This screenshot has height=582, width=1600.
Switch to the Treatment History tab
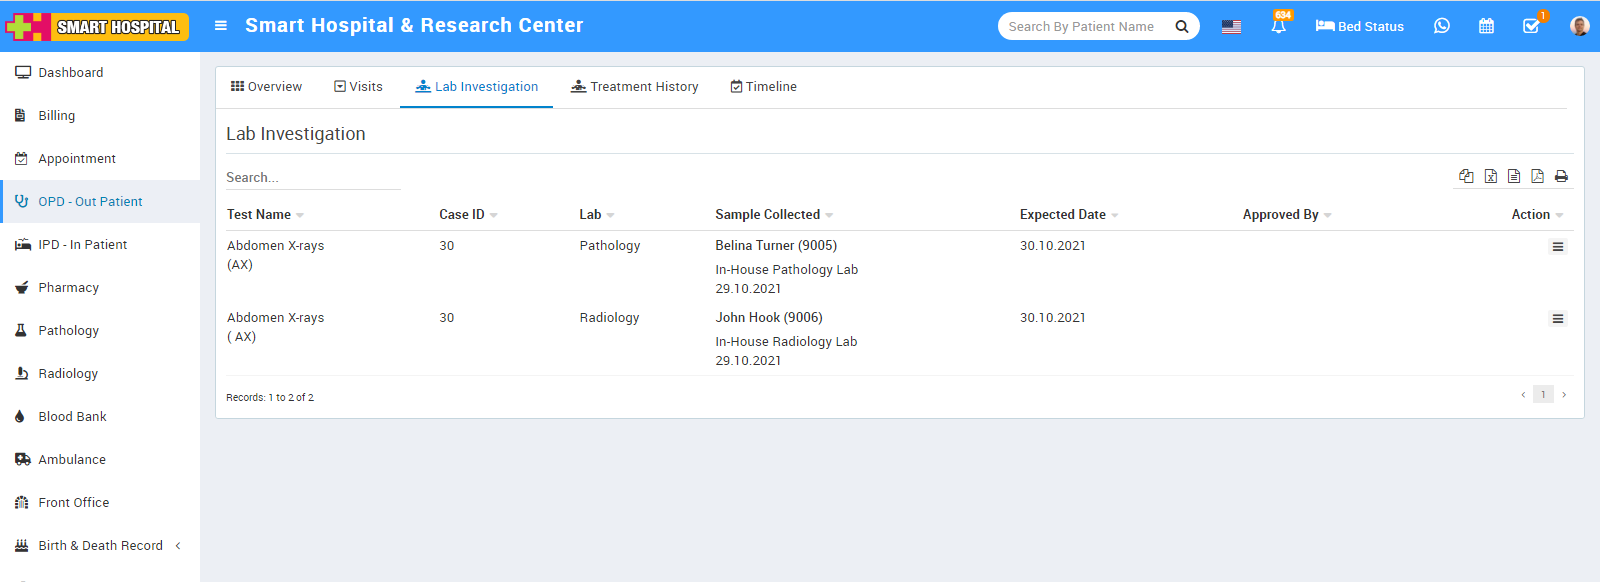[635, 87]
